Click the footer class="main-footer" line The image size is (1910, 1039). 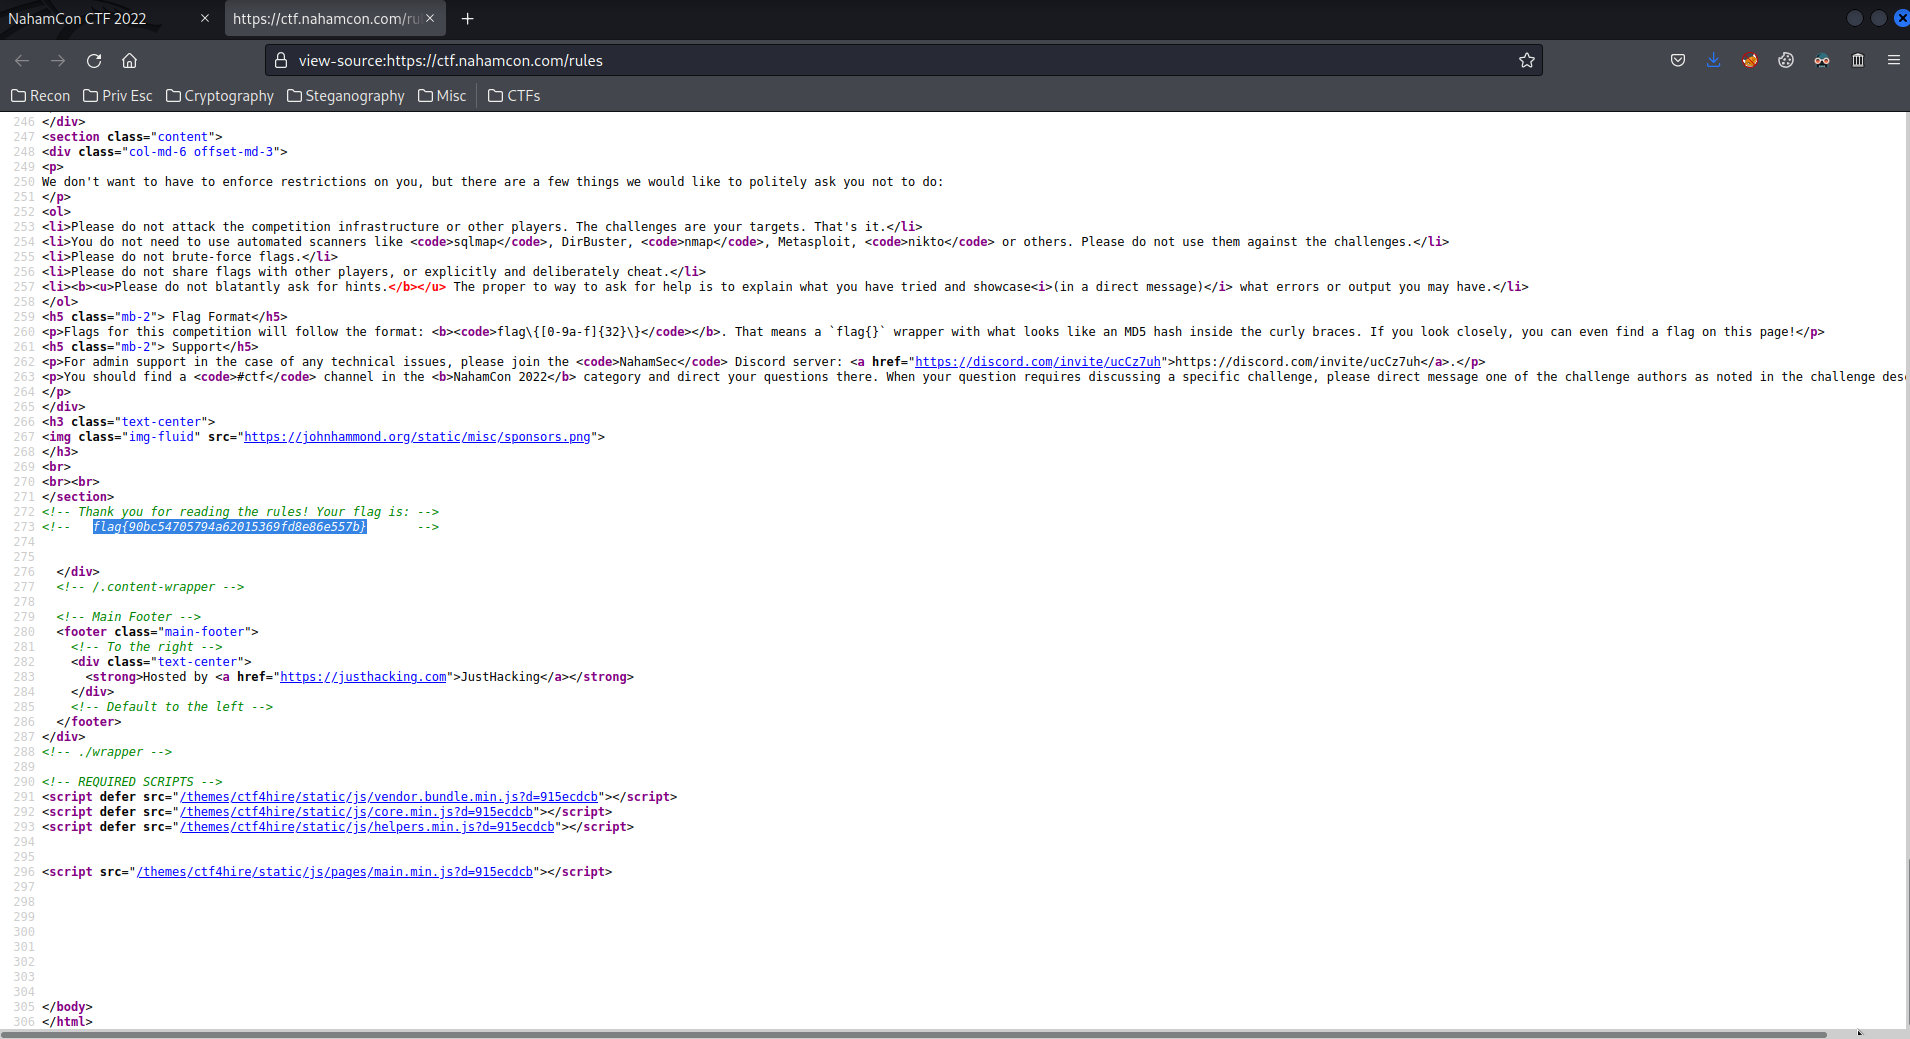click(157, 632)
